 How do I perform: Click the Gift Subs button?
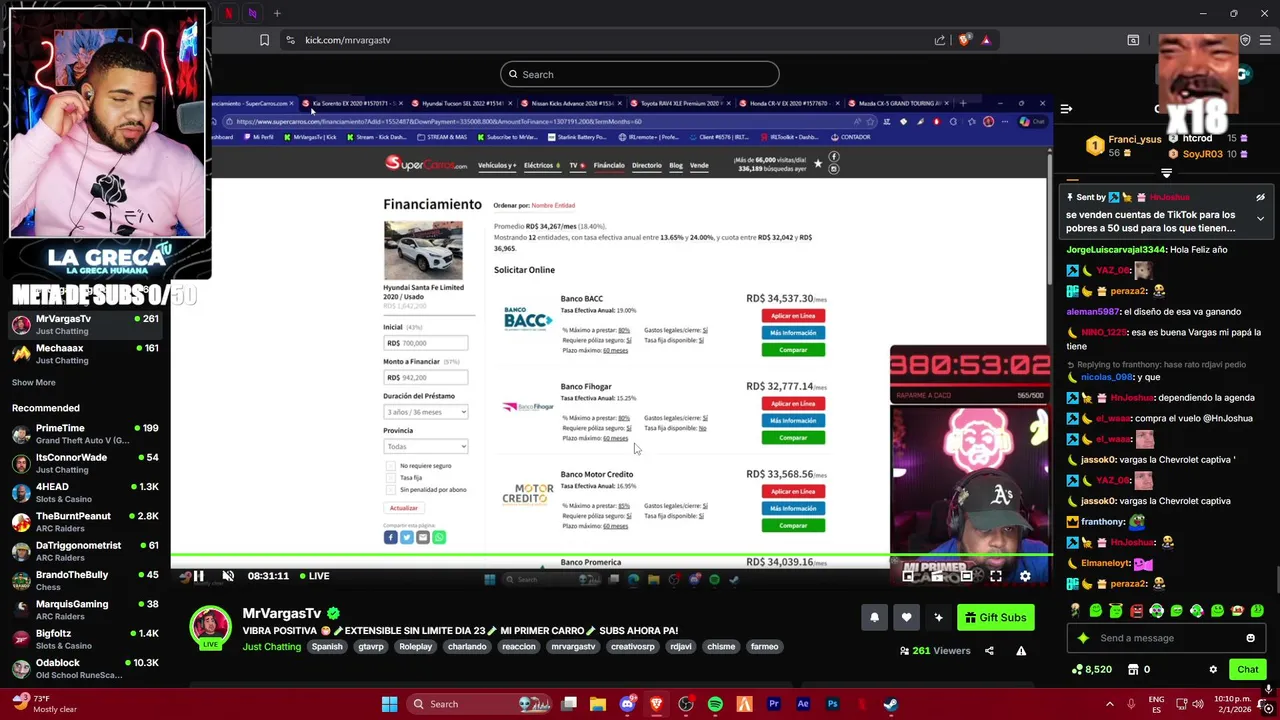(x=995, y=618)
